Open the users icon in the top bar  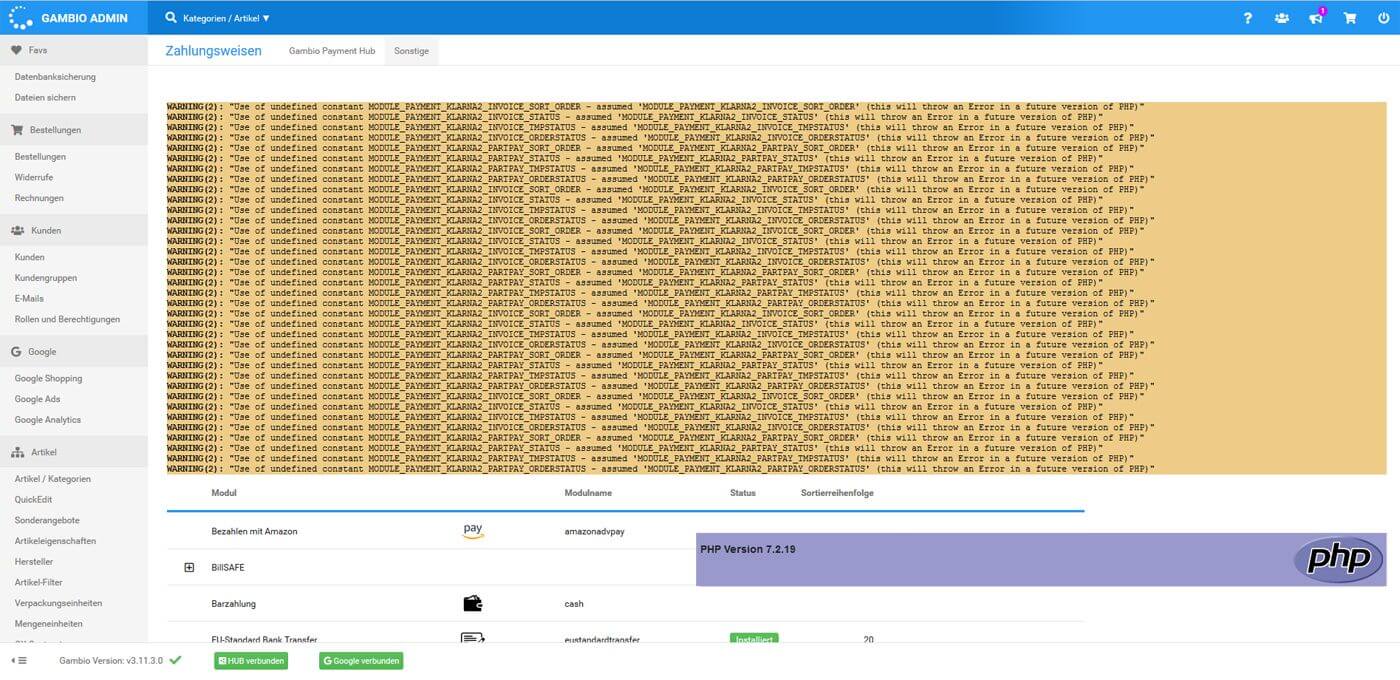(x=1282, y=18)
